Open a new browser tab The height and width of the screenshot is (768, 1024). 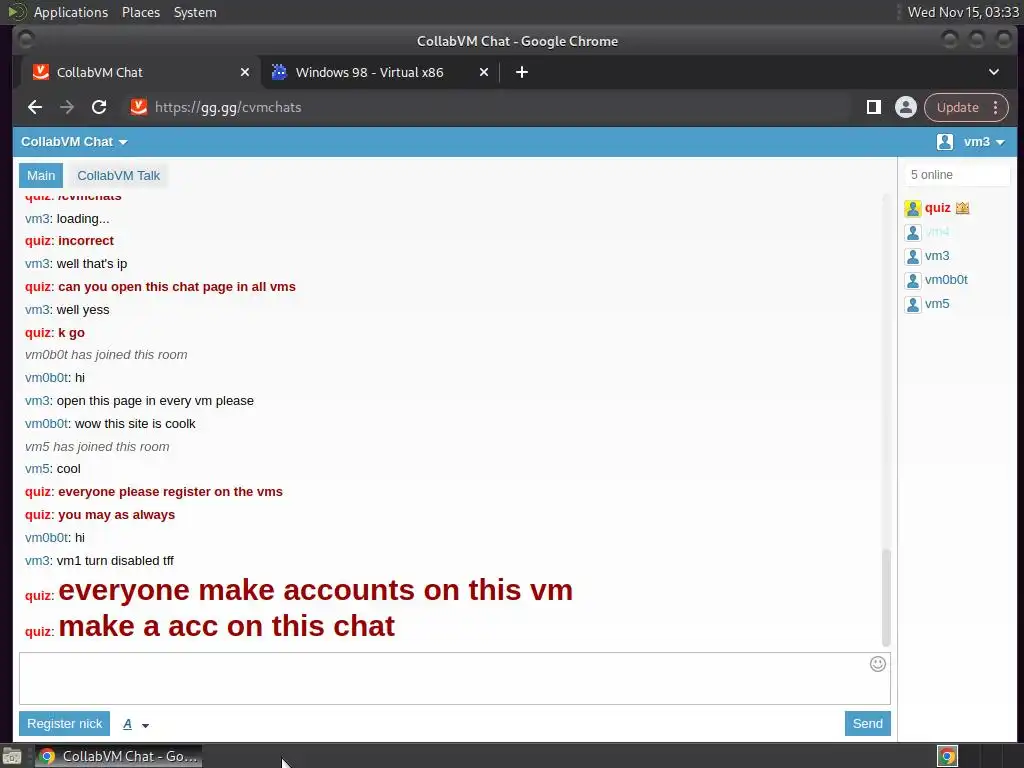coord(521,72)
